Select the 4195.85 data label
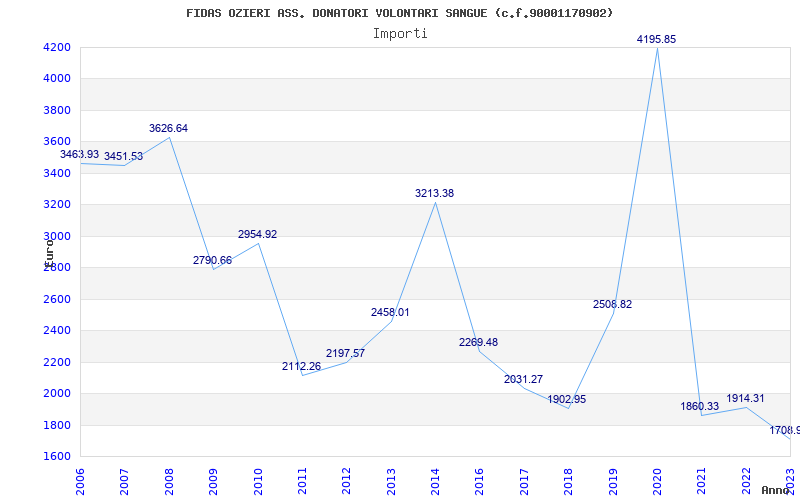800x500 pixels. (x=656, y=39)
